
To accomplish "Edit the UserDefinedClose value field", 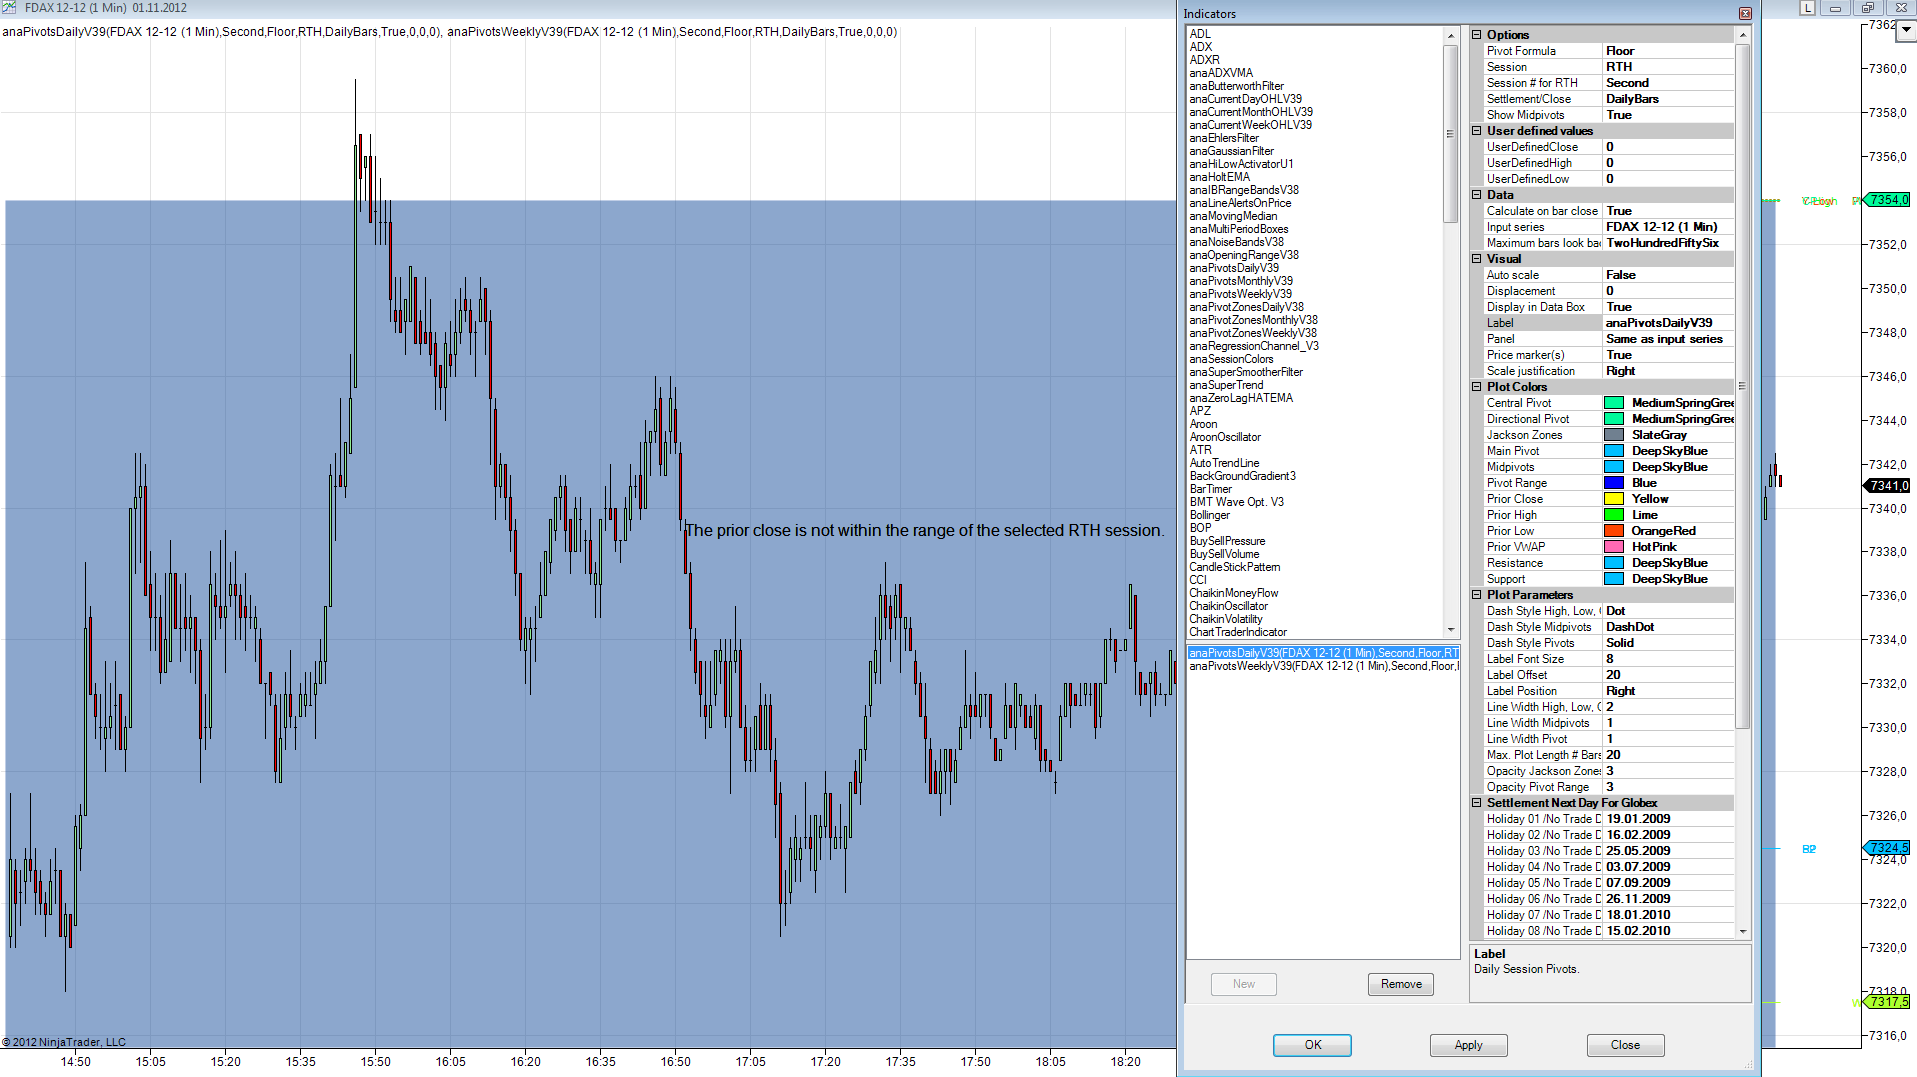I will pyautogui.click(x=1668, y=147).
